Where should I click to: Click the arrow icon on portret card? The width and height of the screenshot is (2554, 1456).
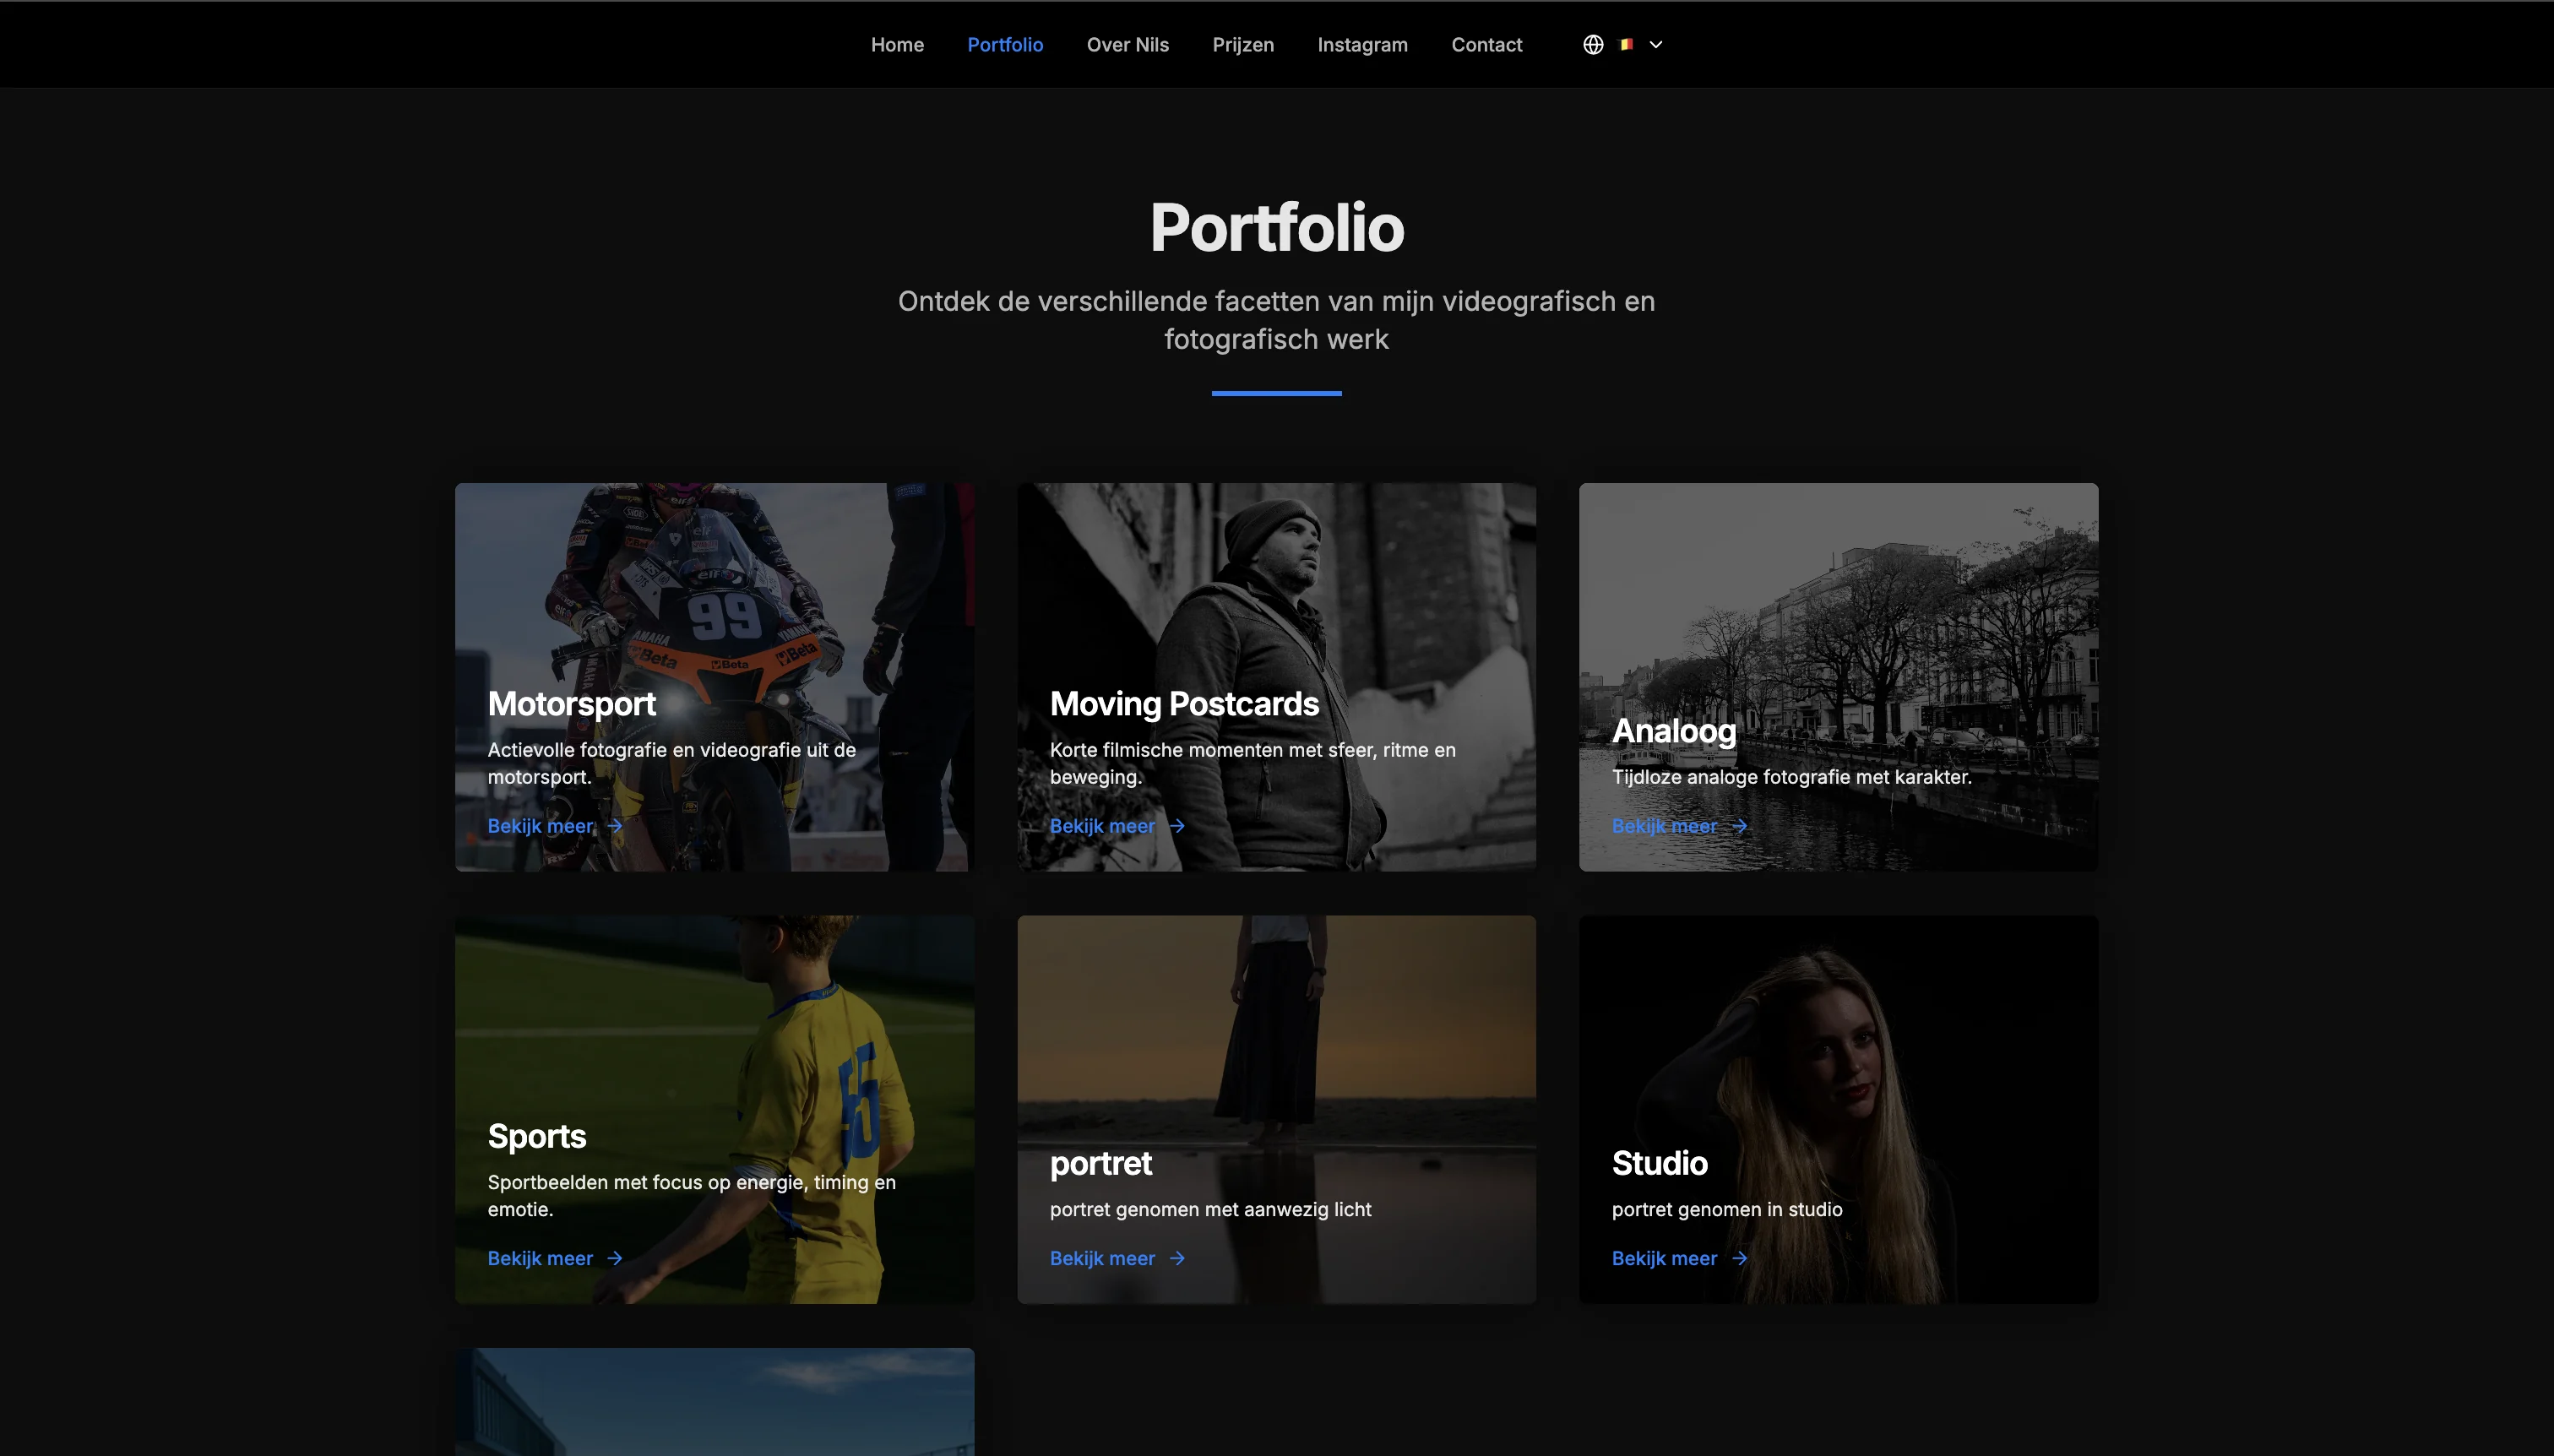coord(1177,1258)
